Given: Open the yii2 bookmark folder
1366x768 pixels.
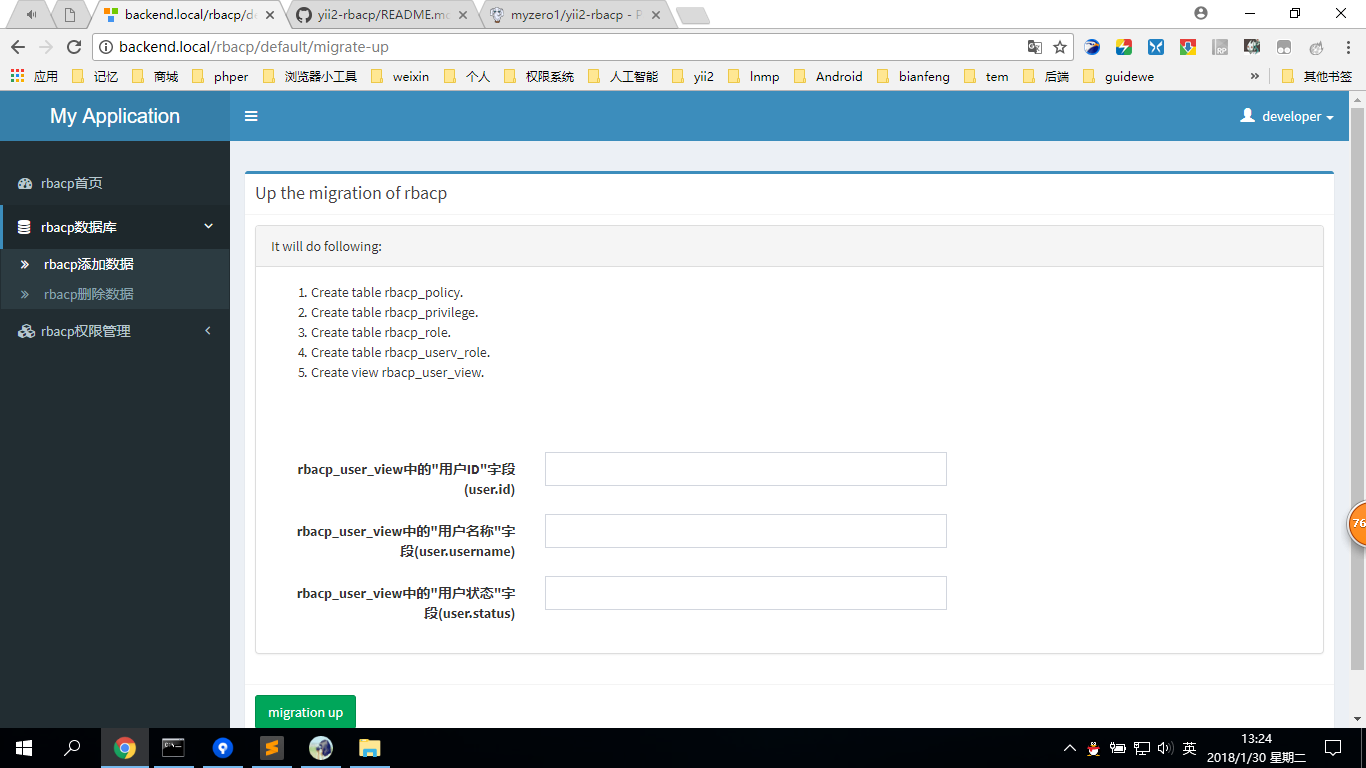Looking at the screenshot, I should coord(693,76).
